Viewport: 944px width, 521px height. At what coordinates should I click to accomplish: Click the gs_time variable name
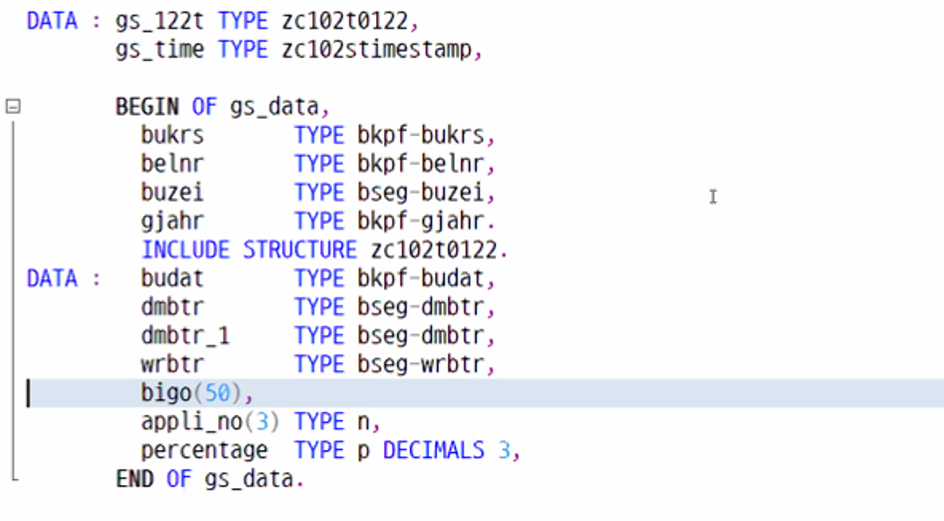[x=160, y=49]
